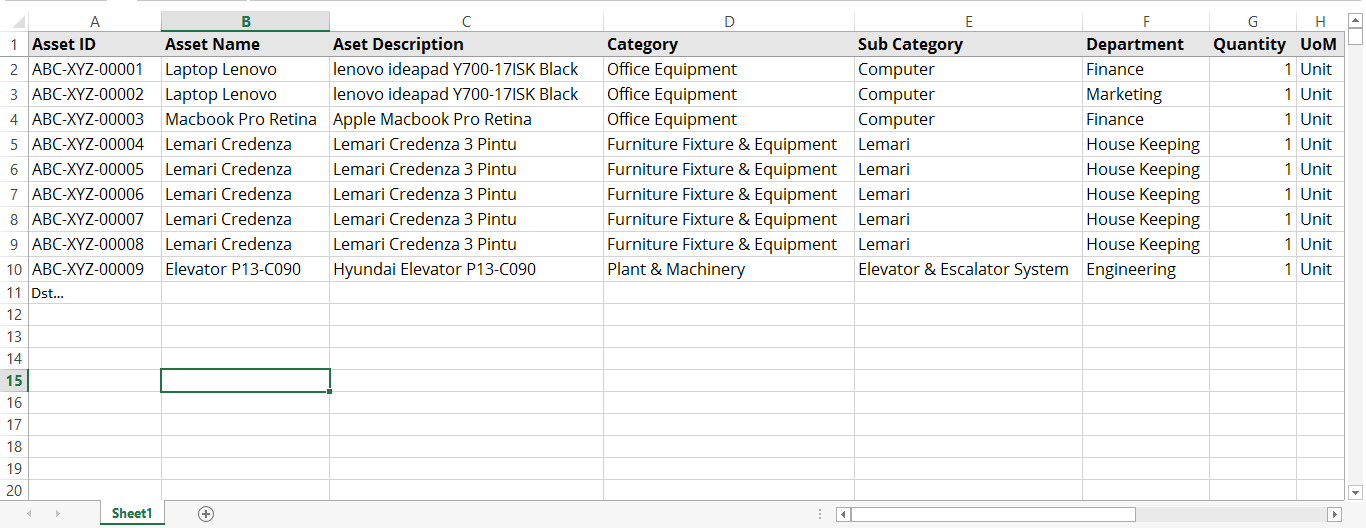Select row 11 header
Image resolution: width=1366 pixels, height=528 pixels.
tap(14, 293)
